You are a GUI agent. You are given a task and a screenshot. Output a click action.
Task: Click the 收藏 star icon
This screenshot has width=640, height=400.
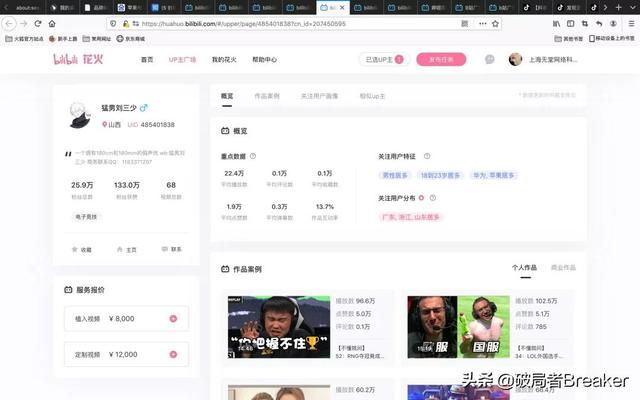point(74,249)
